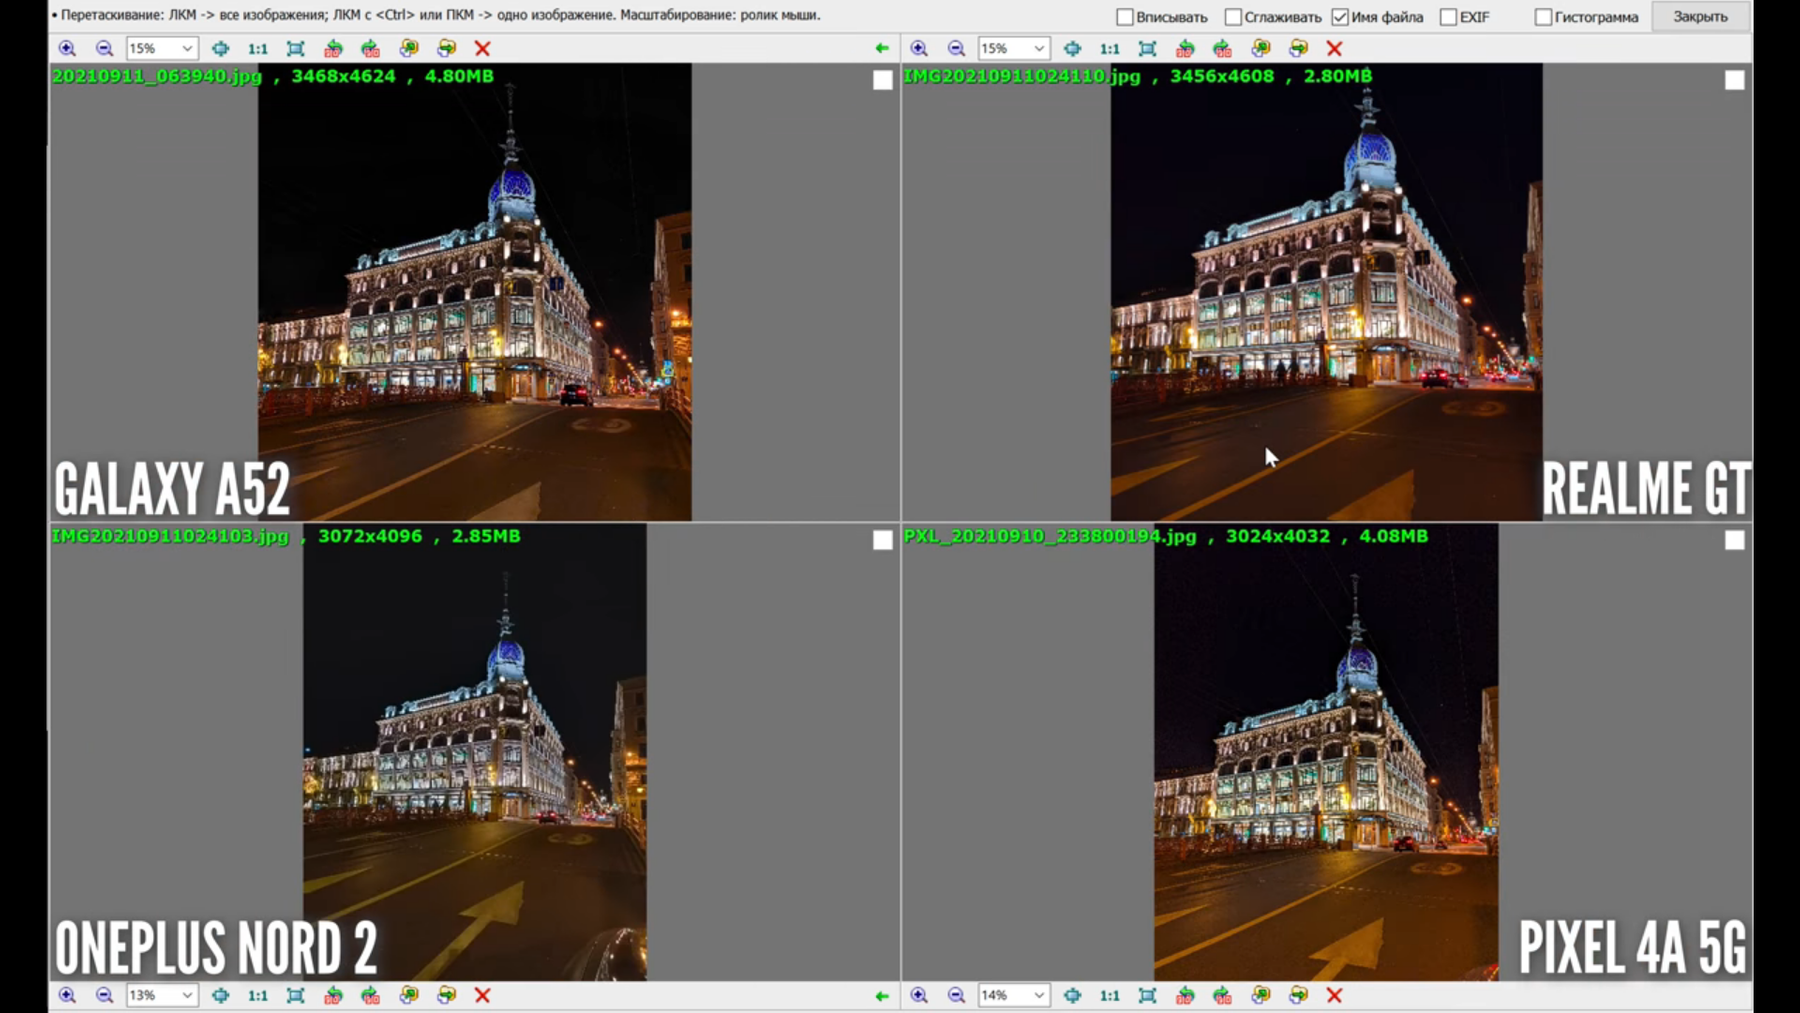The width and height of the screenshot is (1800, 1013).
Task: Click green left arrow in bottom toolbar
Action: click(881, 995)
